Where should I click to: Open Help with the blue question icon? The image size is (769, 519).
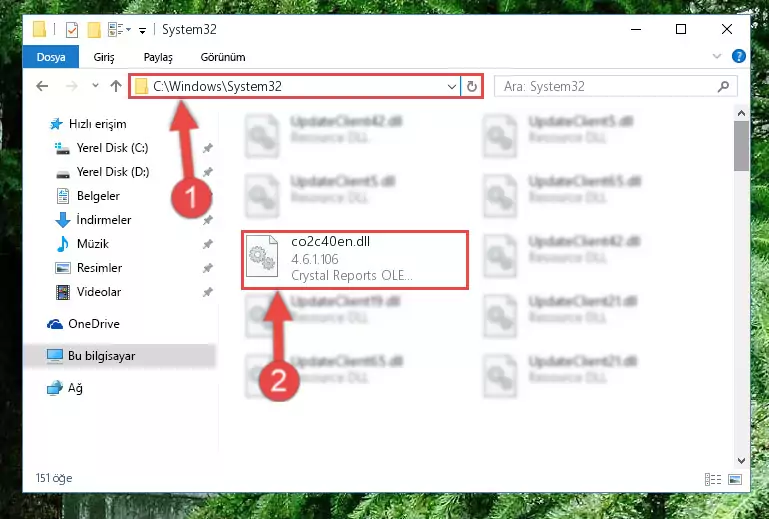(x=739, y=56)
